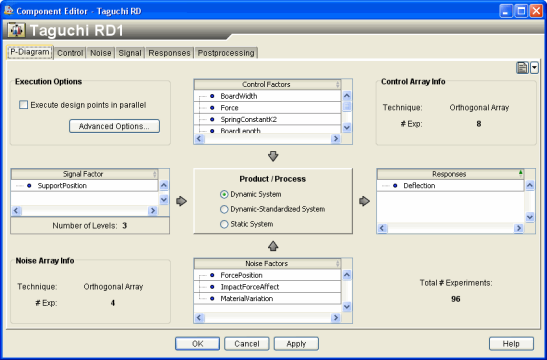
Task: Switch to the Noise tab
Action: (100, 53)
